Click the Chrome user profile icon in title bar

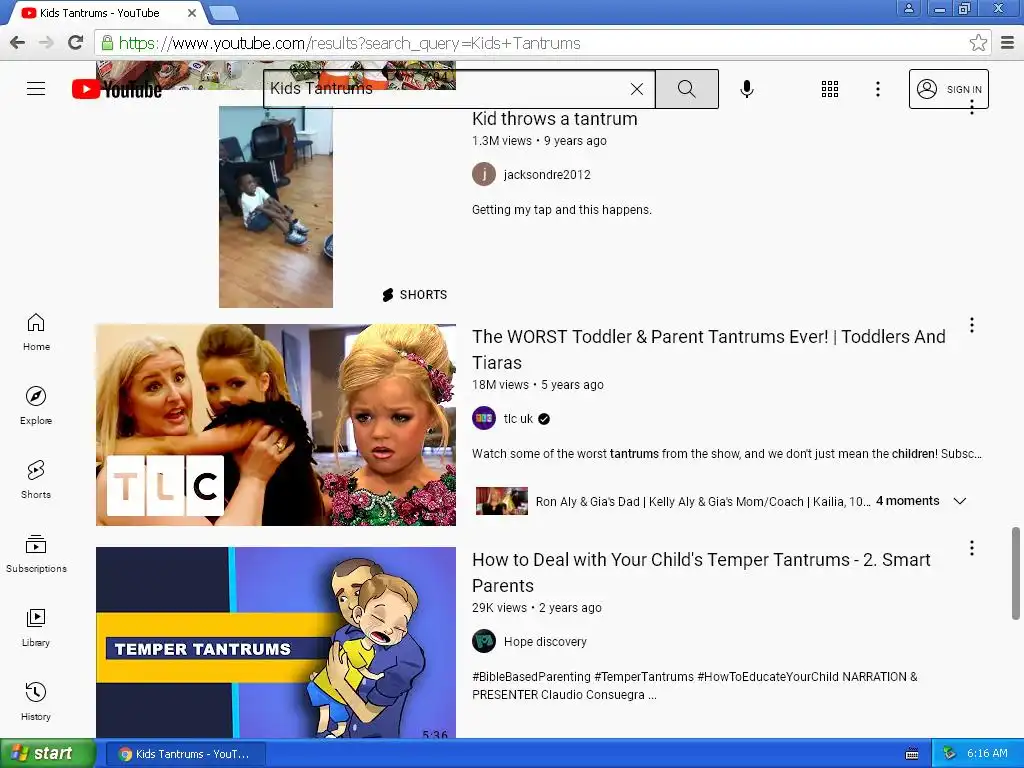pyautogui.click(x=908, y=8)
